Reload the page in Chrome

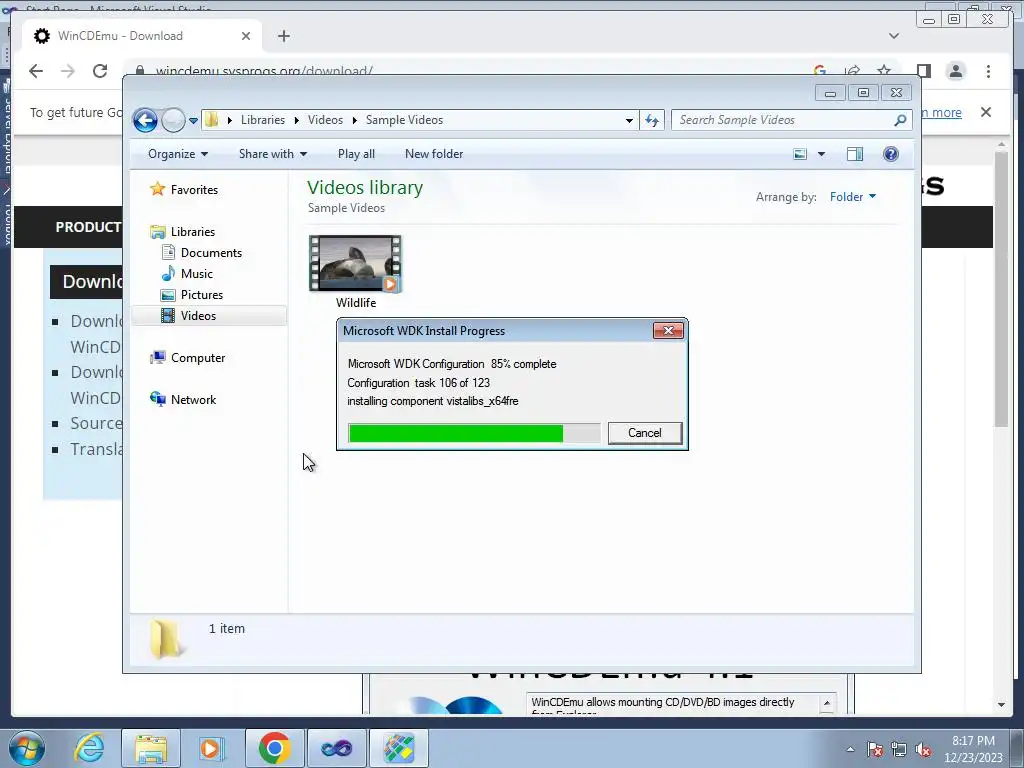pos(100,71)
